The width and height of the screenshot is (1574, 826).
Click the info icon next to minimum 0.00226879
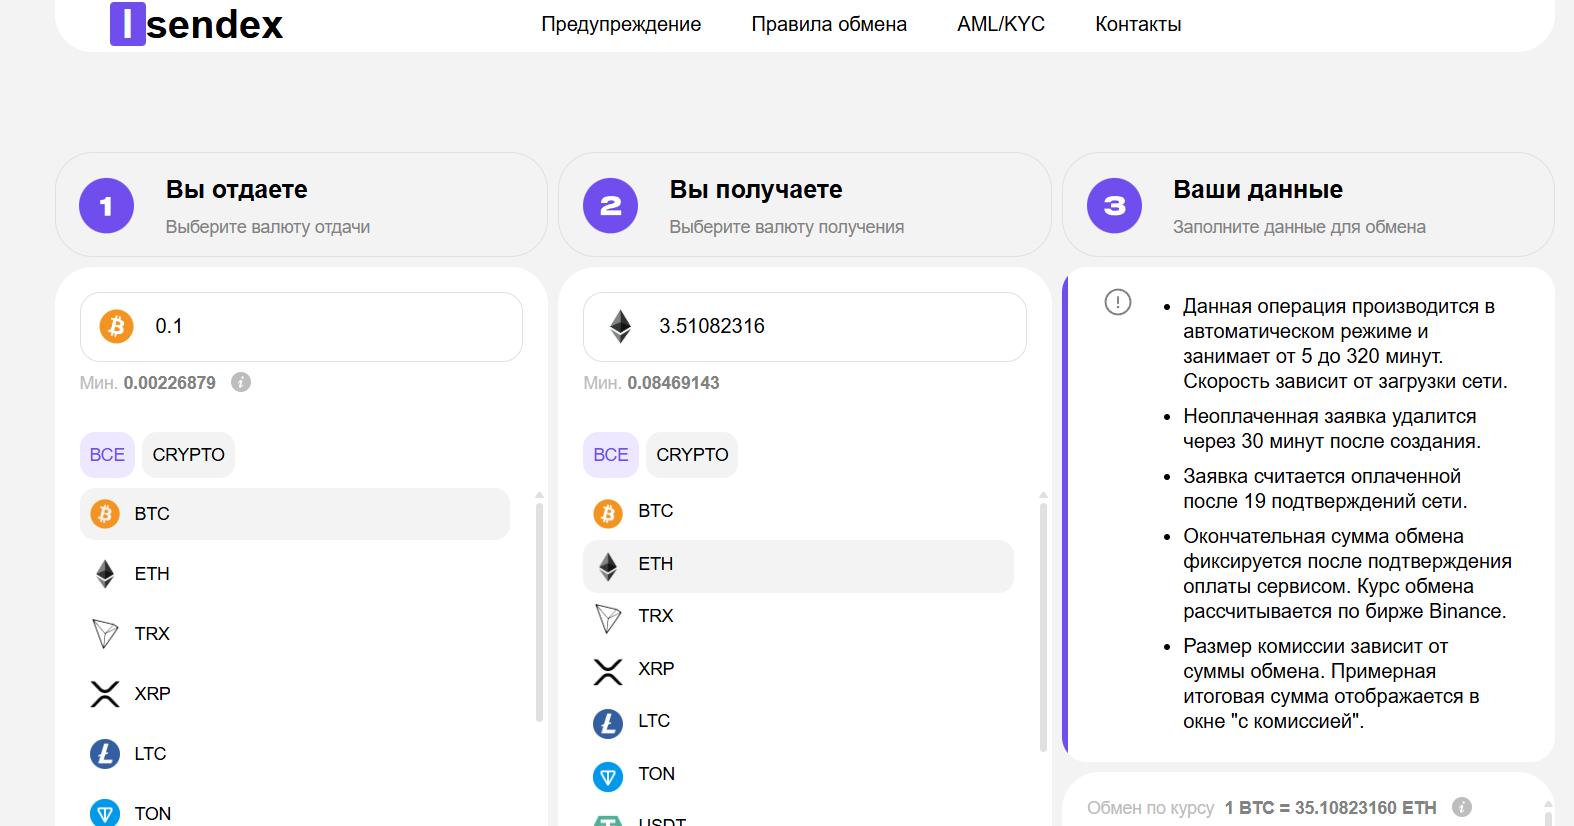(x=241, y=382)
